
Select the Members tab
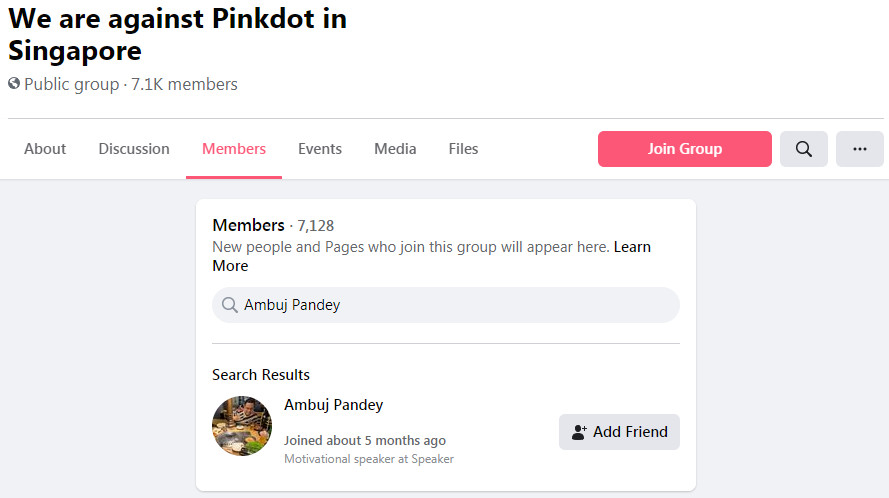pyautogui.click(x=234, y=149)
